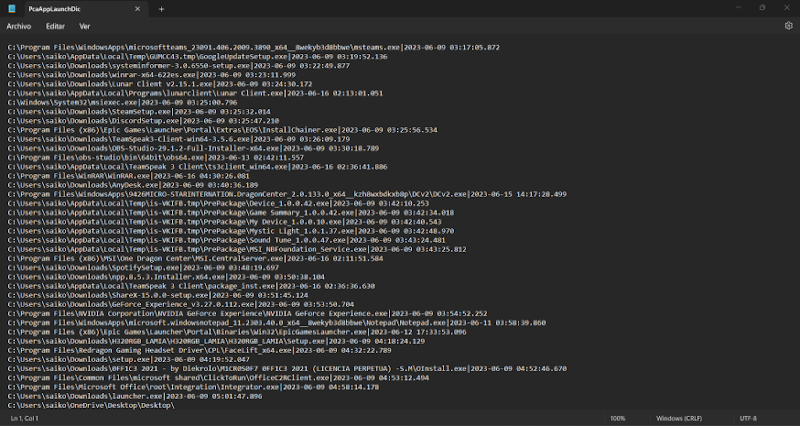The height and width of the screenshot is (426, 800).
Task: Click the systeminformer-3.0.6550-setup.exe line
Action: coord(179,66)
